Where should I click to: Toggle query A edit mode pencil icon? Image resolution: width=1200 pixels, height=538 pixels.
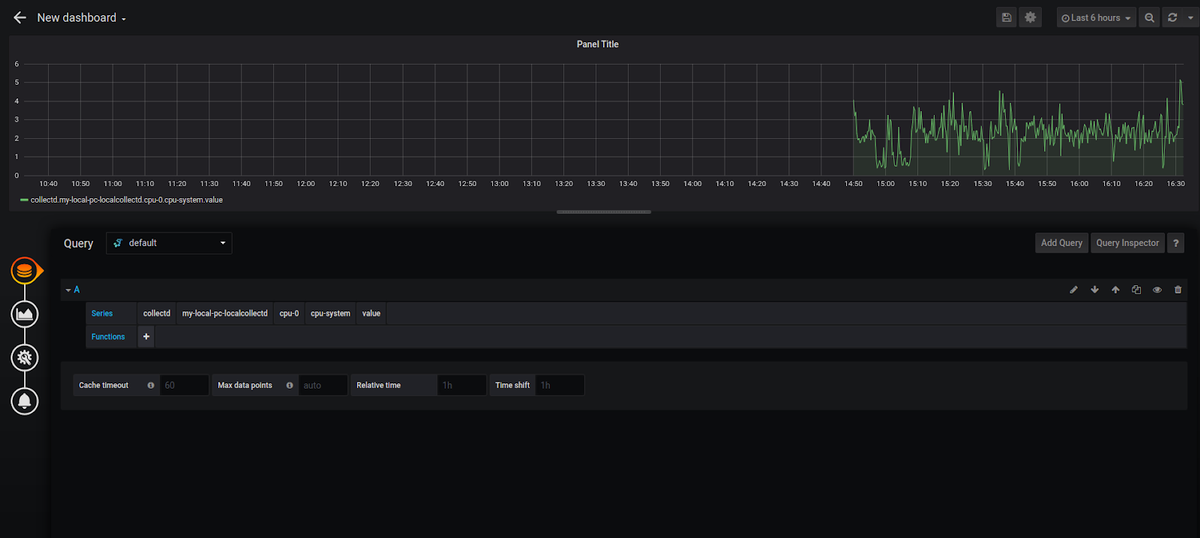point(1074,290)
